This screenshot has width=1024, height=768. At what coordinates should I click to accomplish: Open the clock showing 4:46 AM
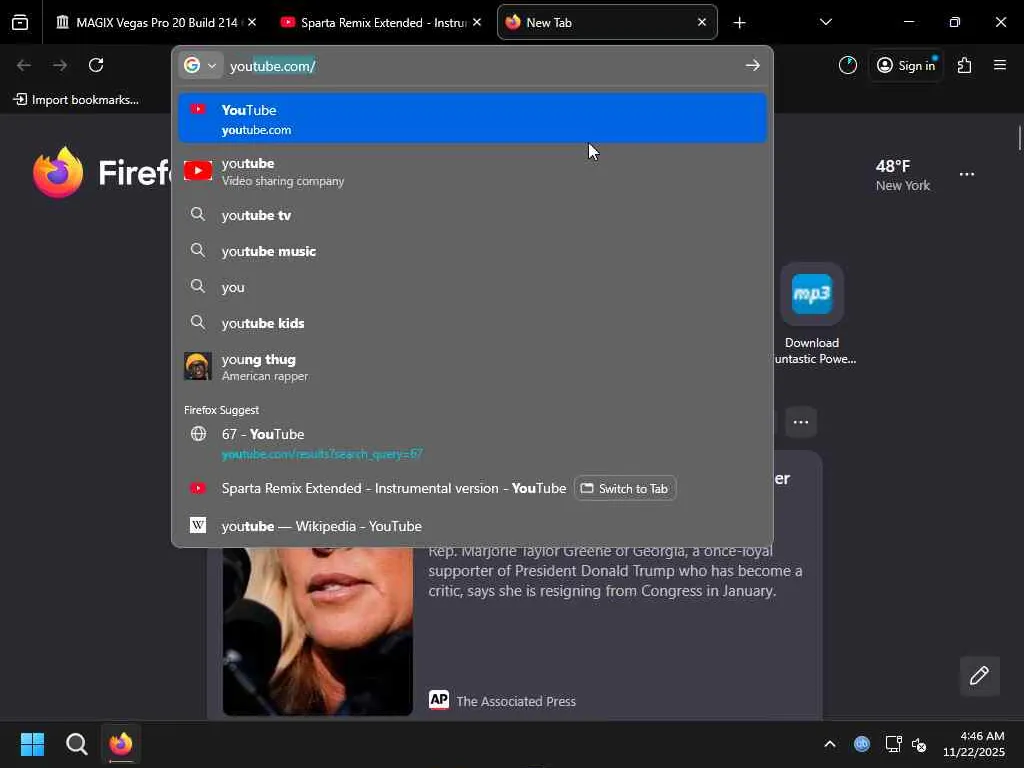click(x=974, y=744)
